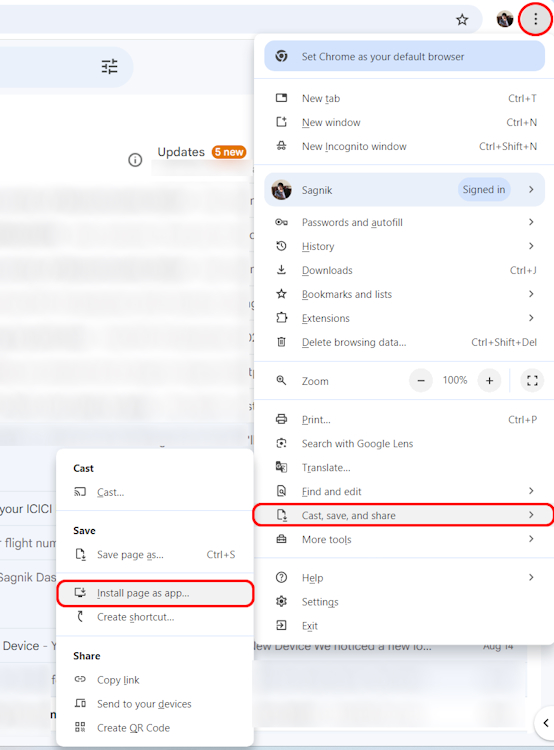The image size is (554, 750).
Task: Choose Search with Google Lens
Action: (x=404, y=443)
